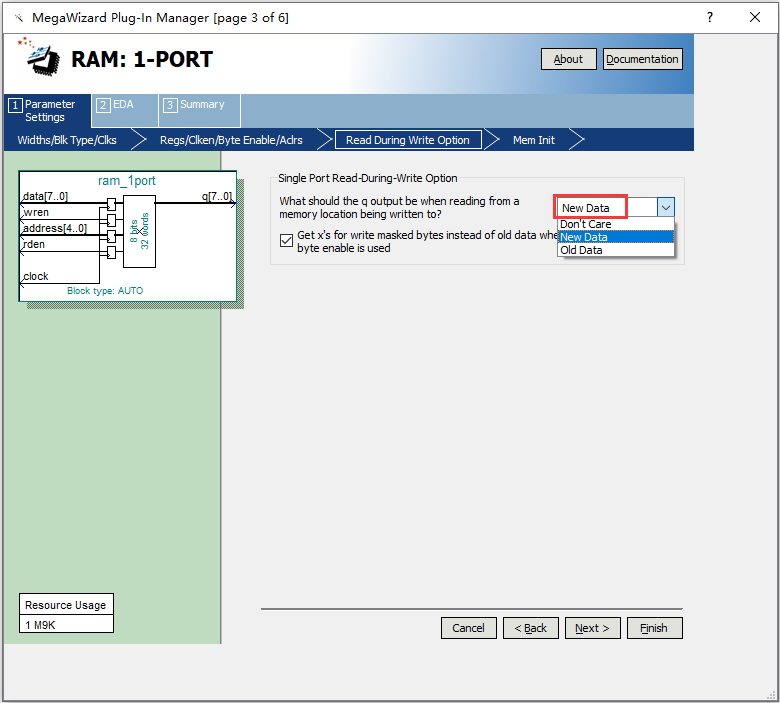Click the About button

click(x=569, y=59)
